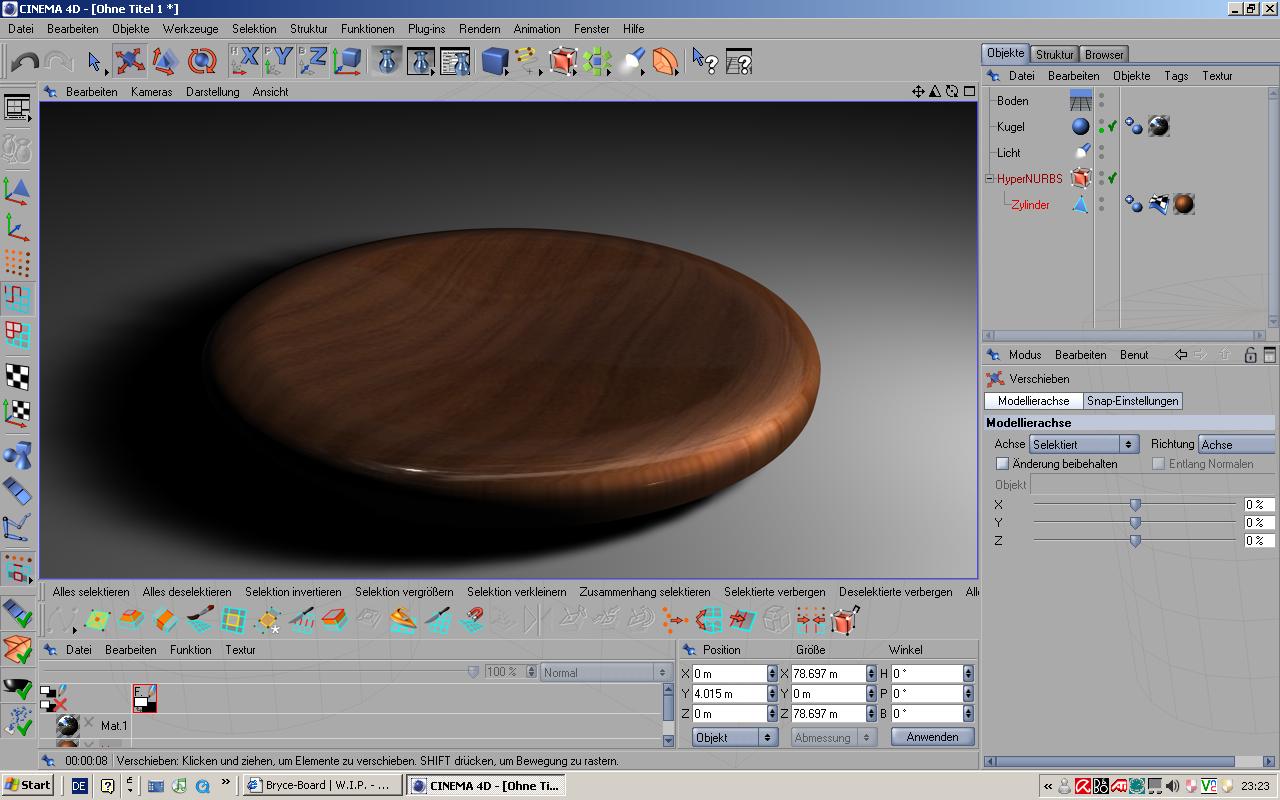
Task: Switch to the Struktur tab
Action: (1054, 54)
